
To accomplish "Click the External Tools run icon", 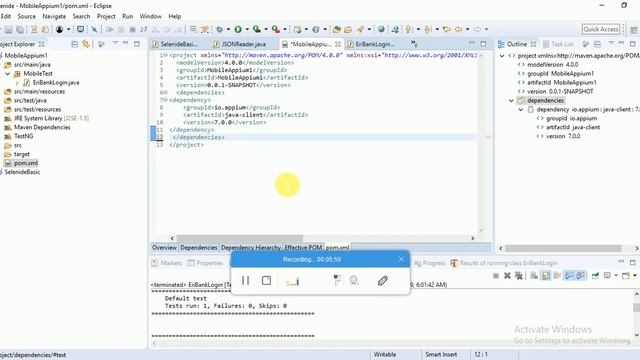I will click(x=276, y=29).
